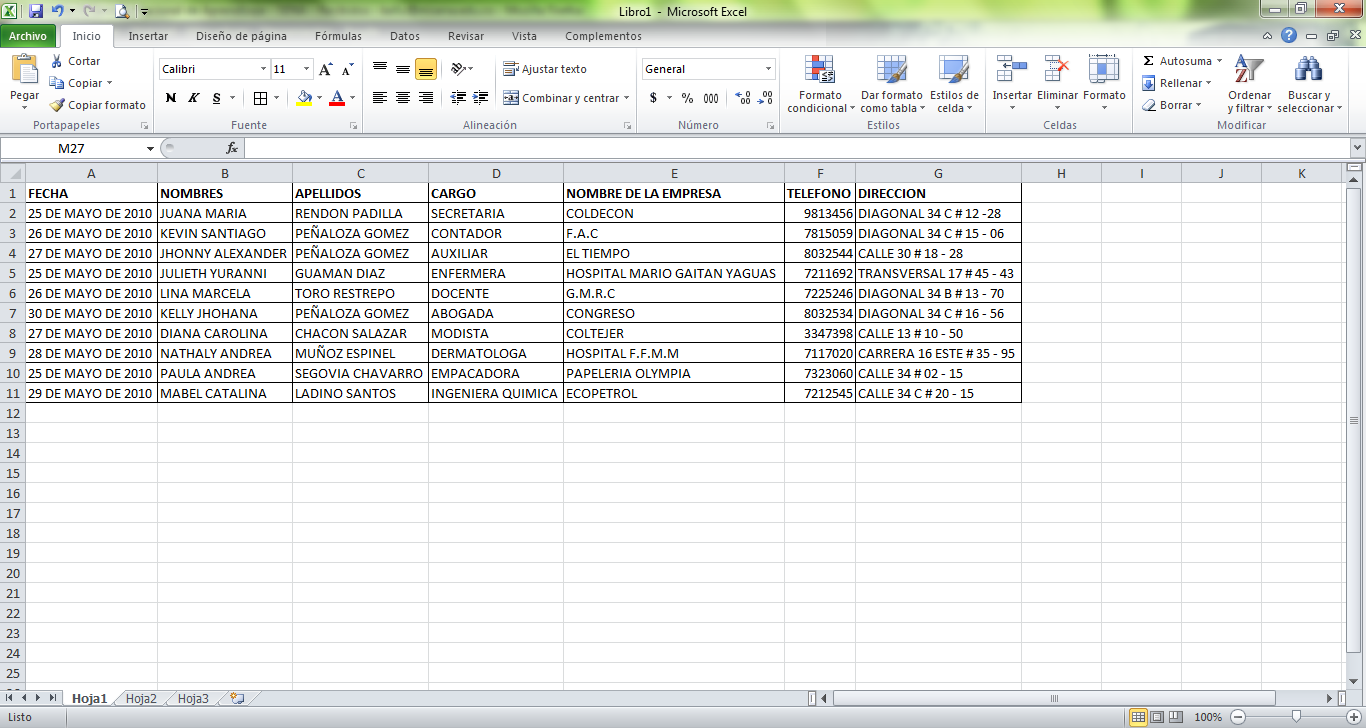Click Eliminar cells icon

point(1057,70)
